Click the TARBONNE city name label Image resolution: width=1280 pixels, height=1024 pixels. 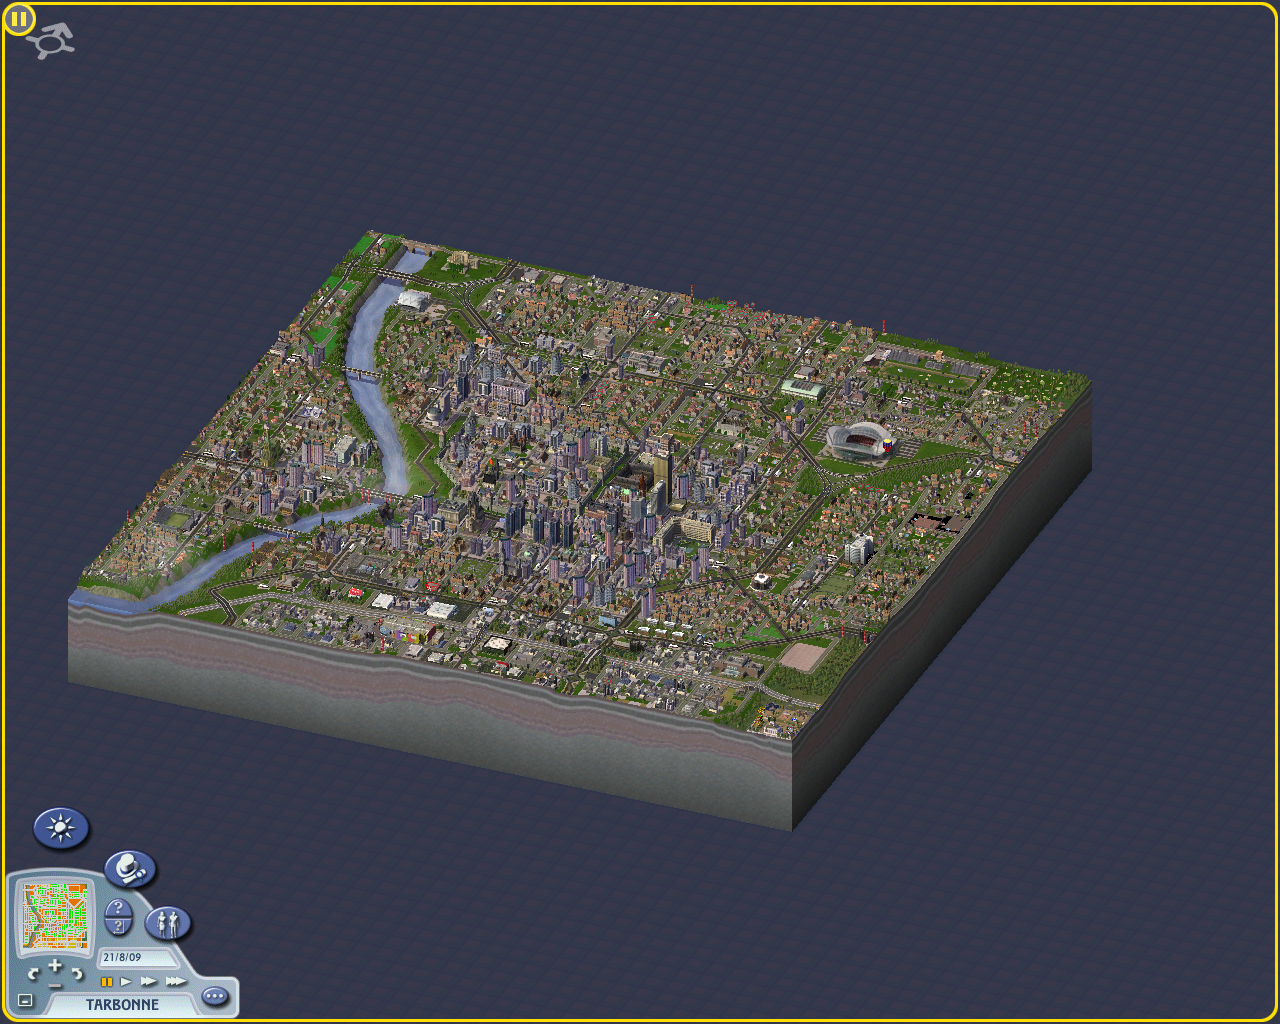122,1004
